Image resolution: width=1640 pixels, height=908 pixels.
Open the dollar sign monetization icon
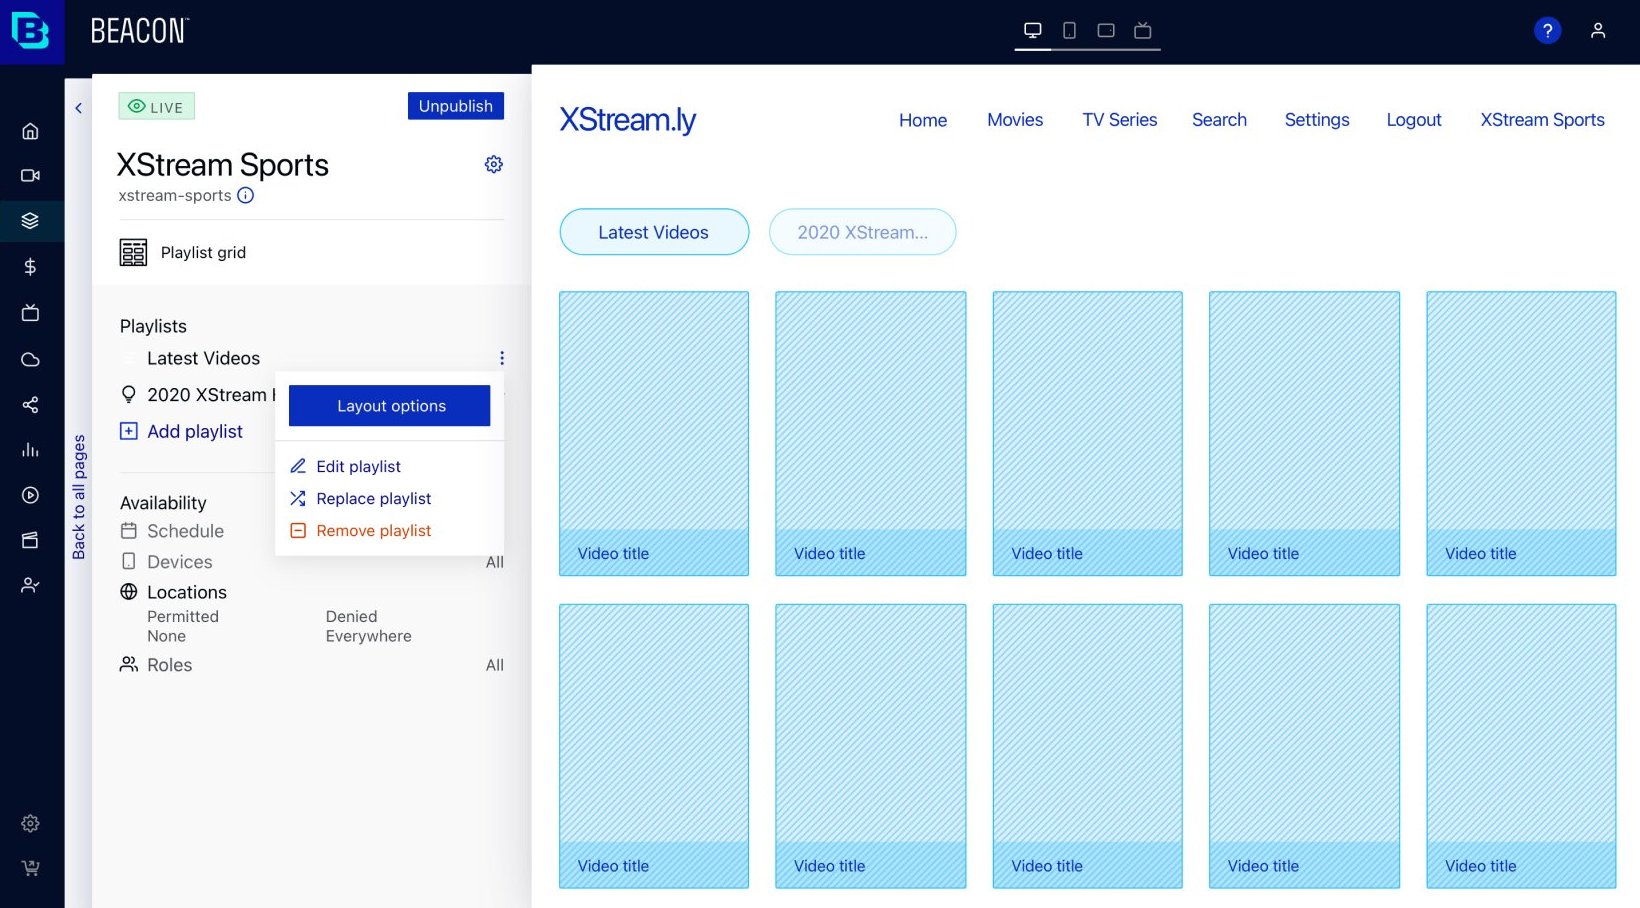30,267
